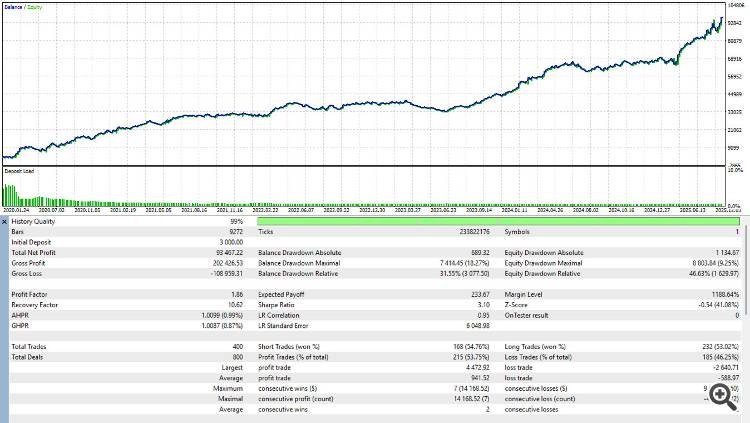
Task: Click the Gross Profit value 202 426.53
Action: pyautogui.click(x=228, y=263)
